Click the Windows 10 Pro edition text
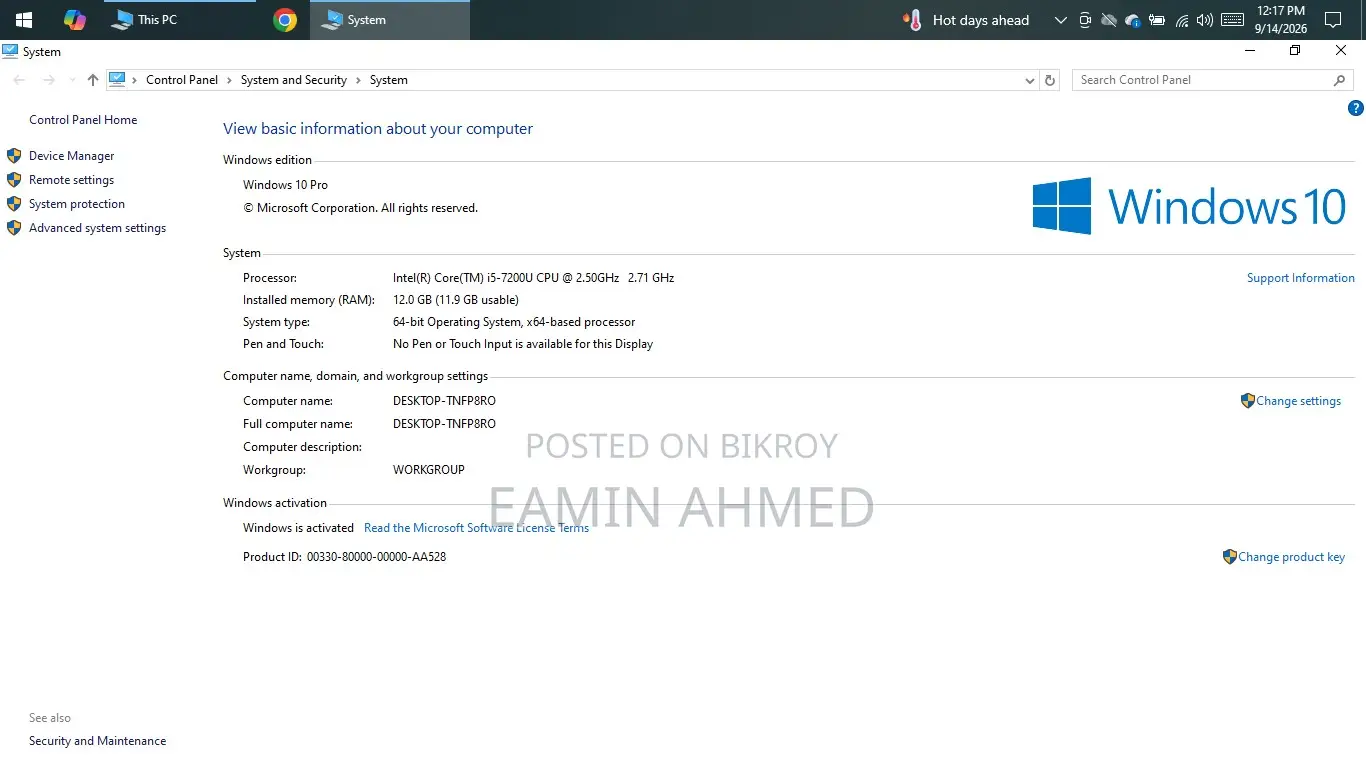Viewport: 1366px width, 768px height. pyautogui.click(x=285, y=185)
